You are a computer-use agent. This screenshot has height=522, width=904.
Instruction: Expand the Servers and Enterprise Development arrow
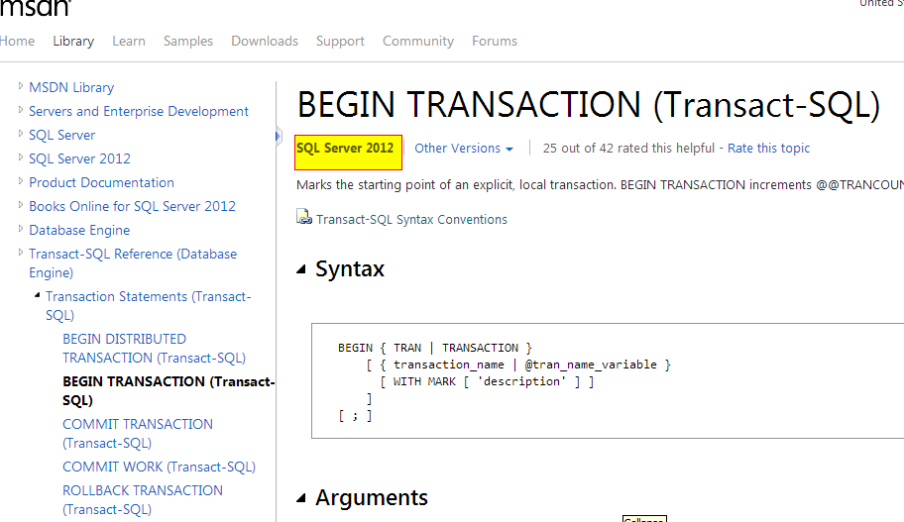point(21,110)
